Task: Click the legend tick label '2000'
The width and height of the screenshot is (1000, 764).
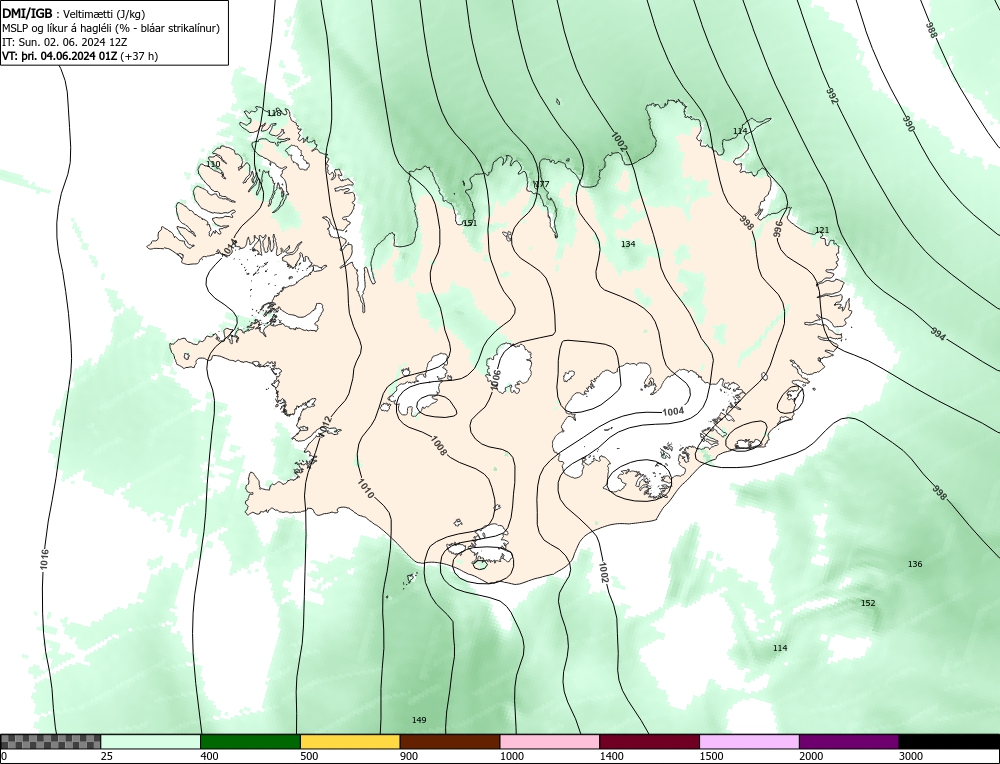Action: [811, 756]
